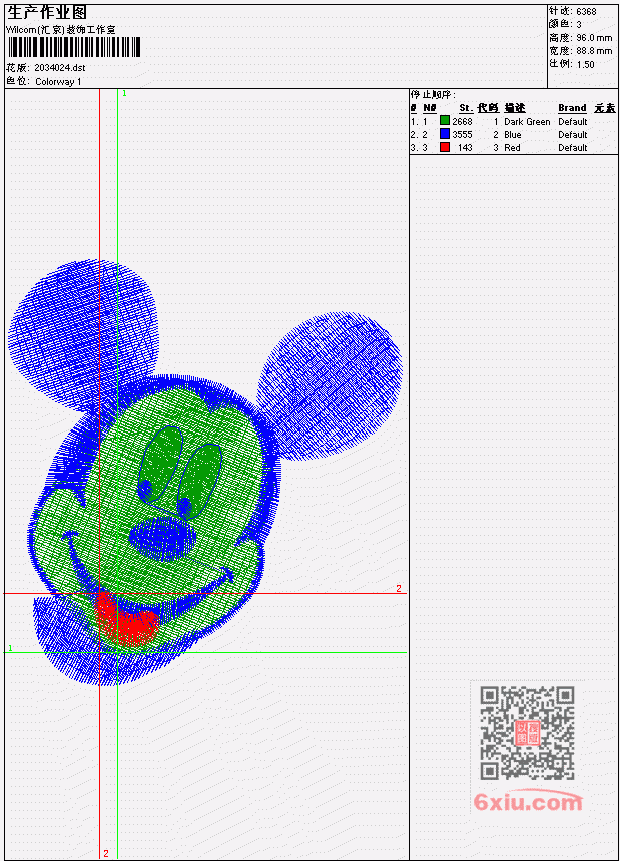Click the red '2' marker below the vertical guide
620x861 pixels.
[106, 853]
